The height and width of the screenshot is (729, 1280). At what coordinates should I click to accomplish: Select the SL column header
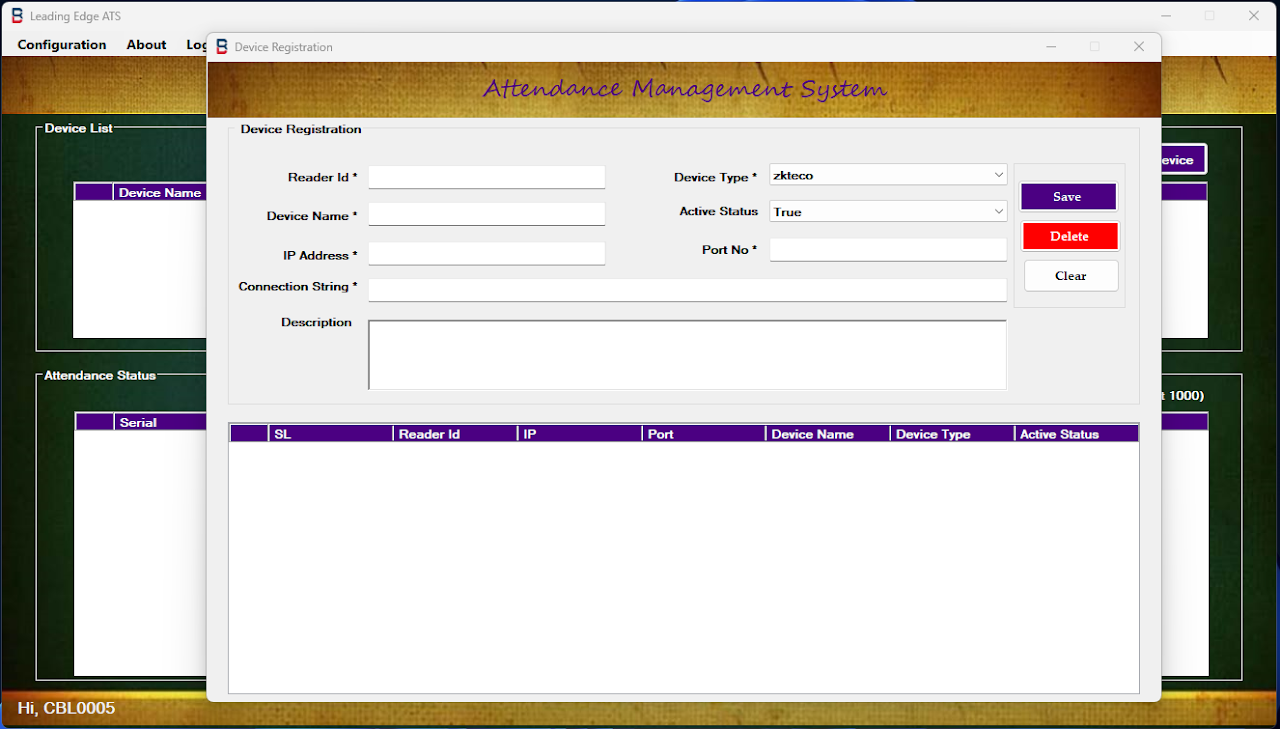point(330,434)
